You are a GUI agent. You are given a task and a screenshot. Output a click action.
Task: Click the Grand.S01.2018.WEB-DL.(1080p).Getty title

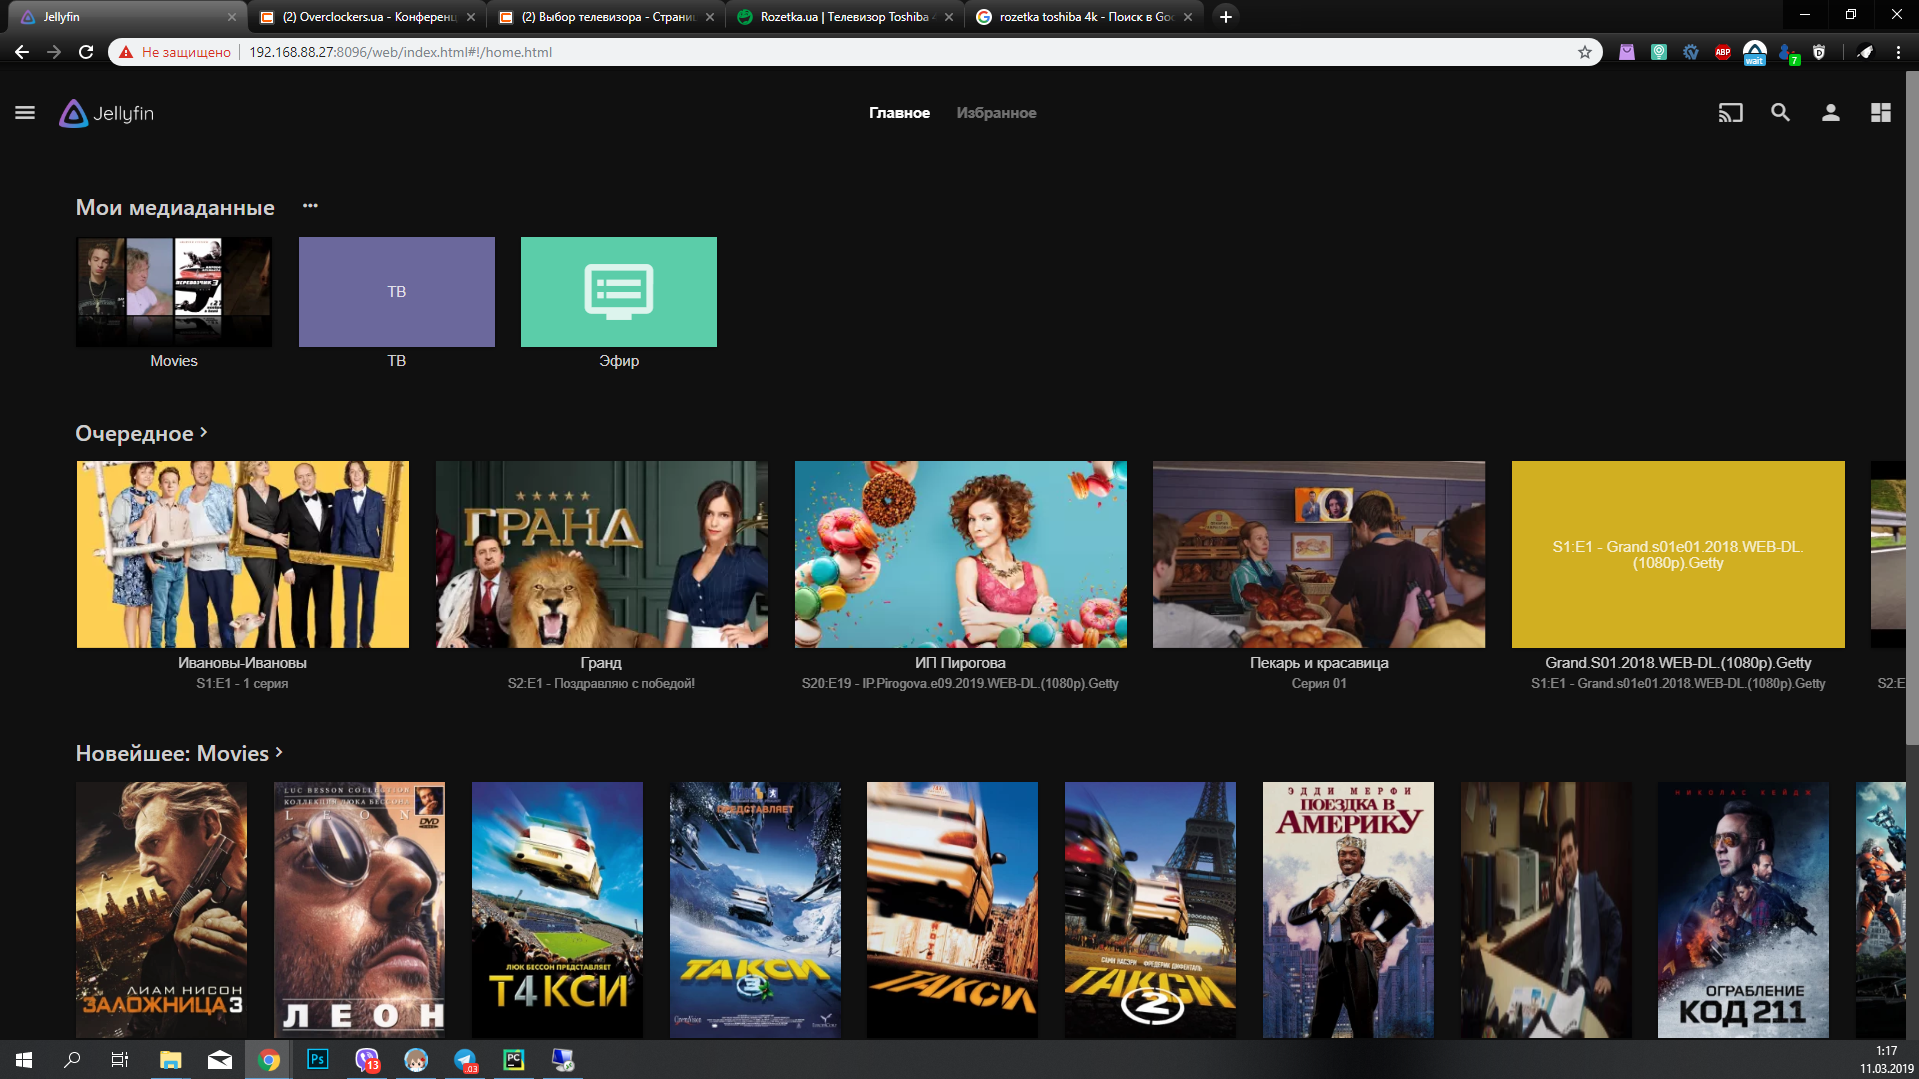pyautogui.click(x=1678, y=663)
